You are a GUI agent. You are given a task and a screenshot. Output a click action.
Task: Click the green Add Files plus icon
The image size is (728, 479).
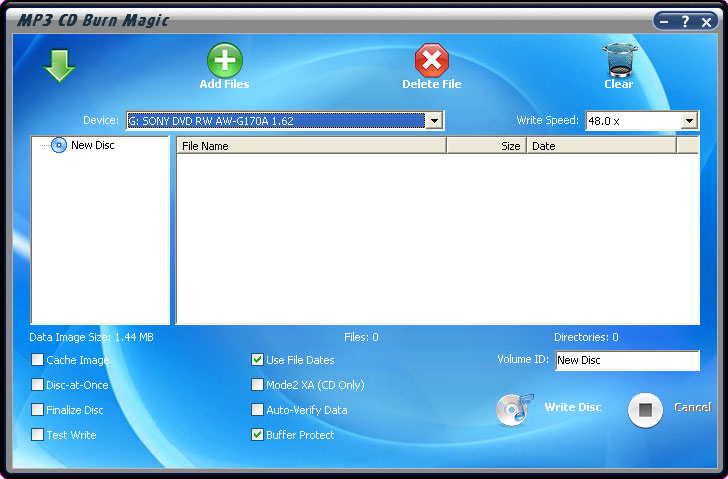tap(224, 60)
